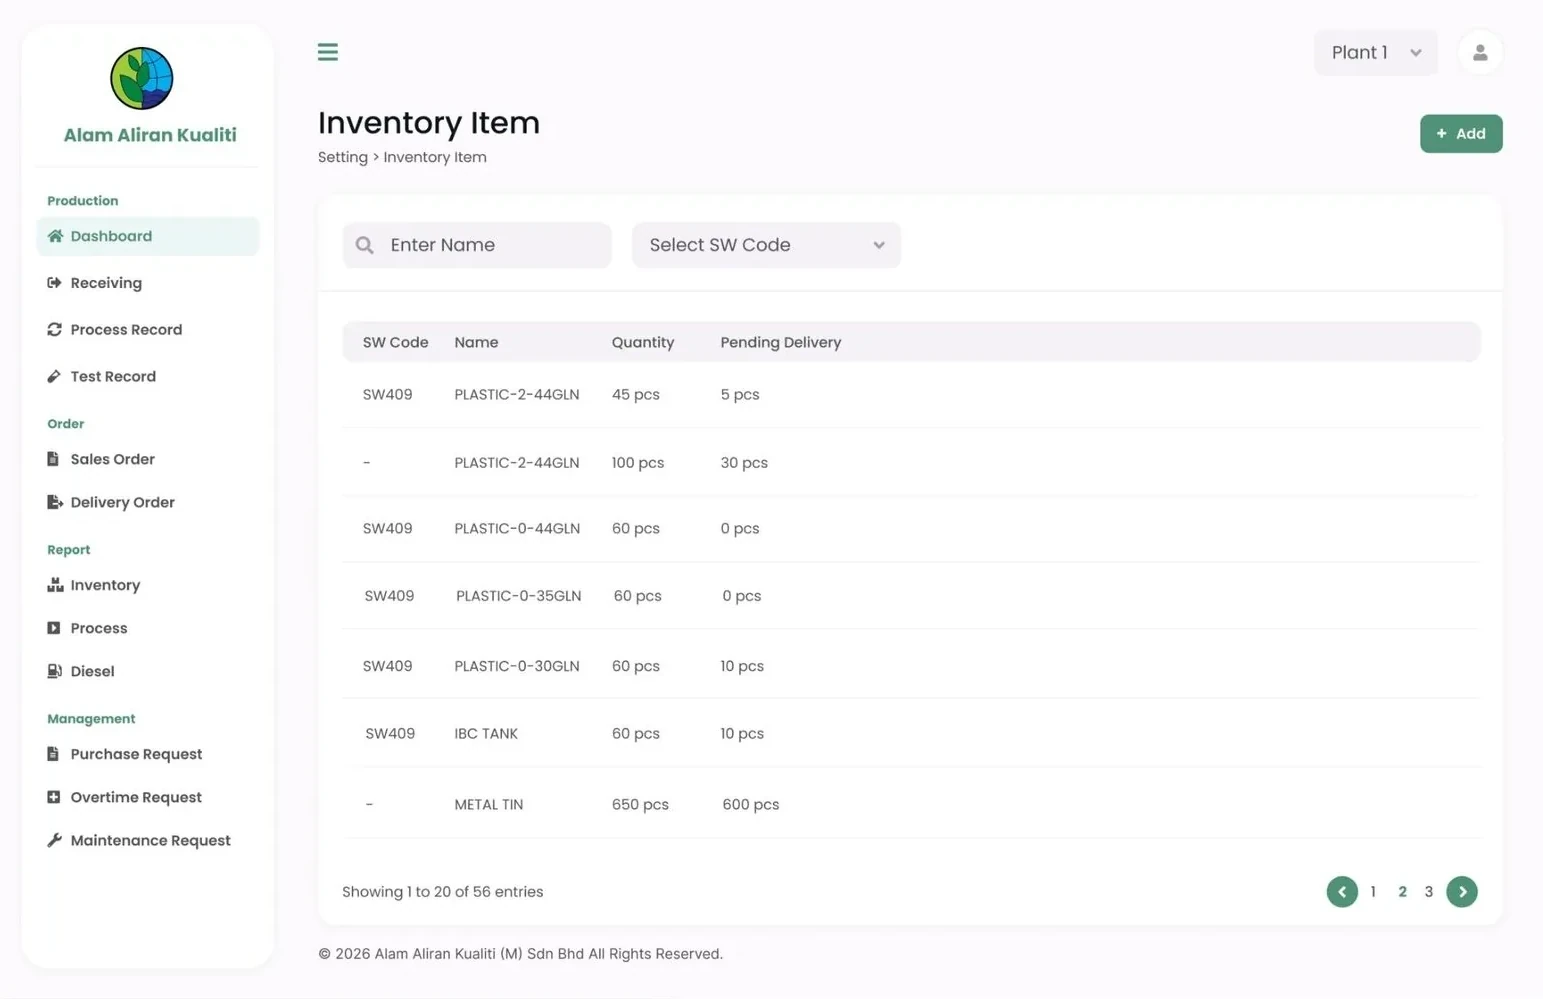Open page 1 of the entries
The height and width of the screenshot is (999, 1543).
(x=1373, y=891)
